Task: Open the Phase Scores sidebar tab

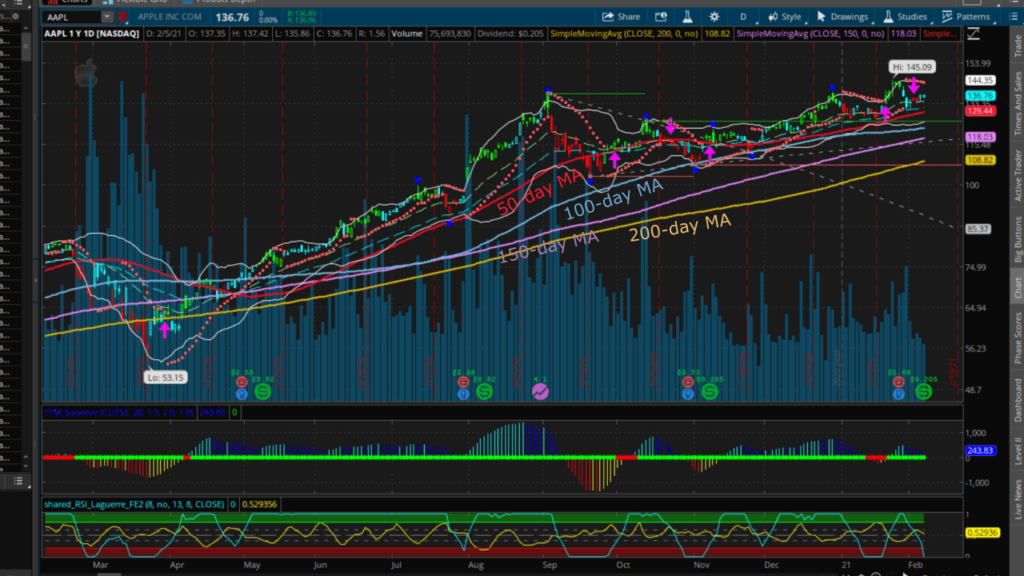Action: [x=1017, y=338]
